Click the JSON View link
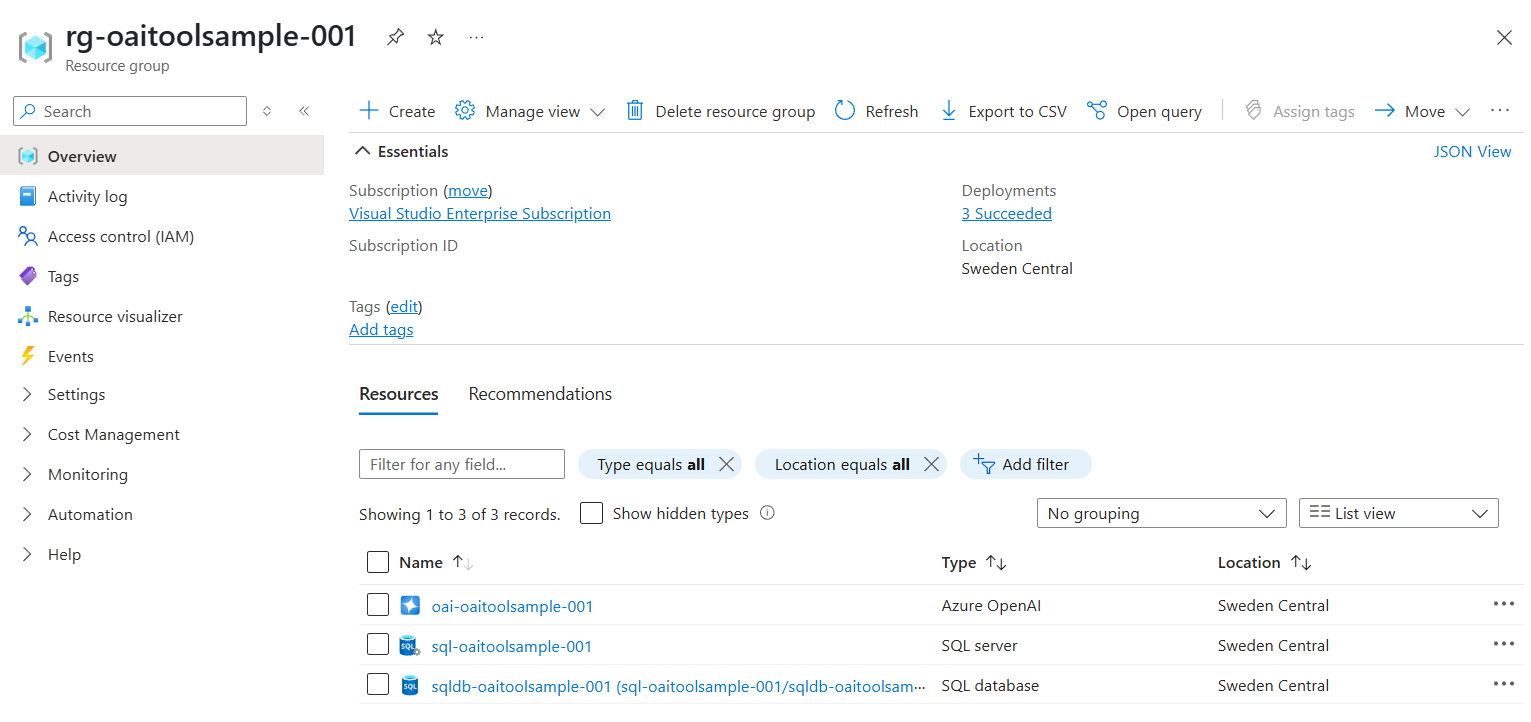The image size is (1531, 722). [x=1472, y=152]
